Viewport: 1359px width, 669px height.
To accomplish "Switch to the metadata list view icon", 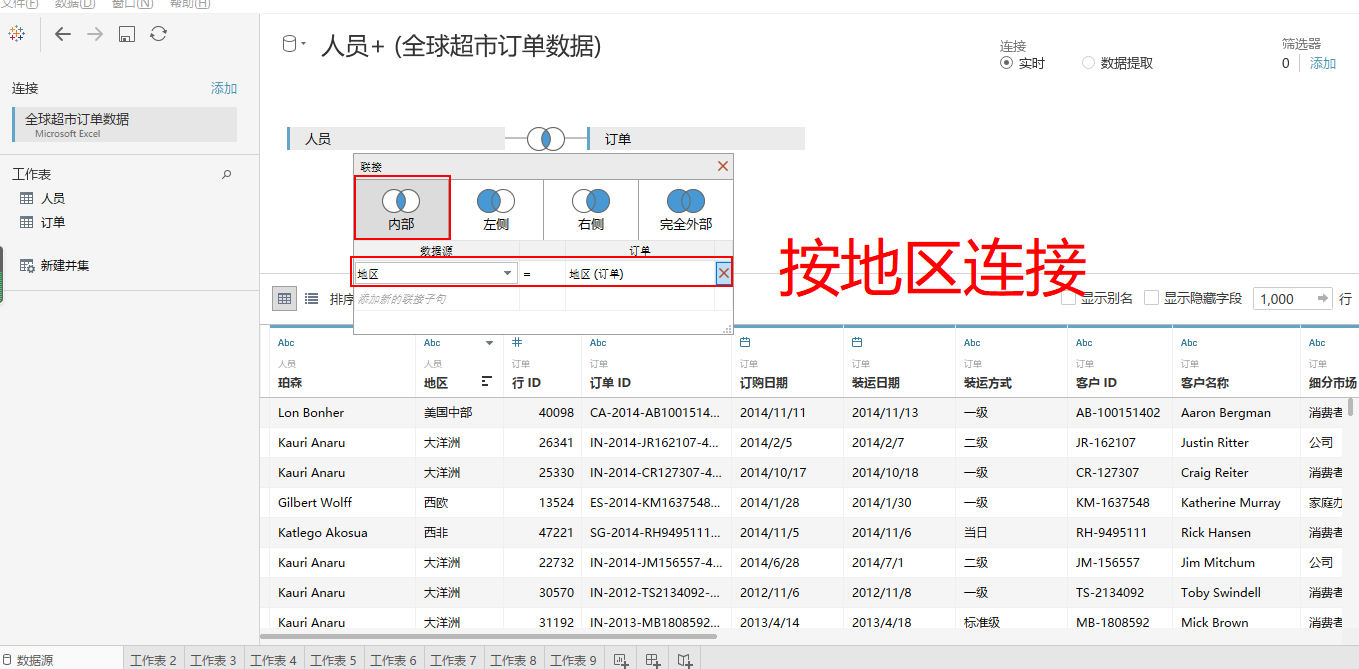I will tap(311, 298).
